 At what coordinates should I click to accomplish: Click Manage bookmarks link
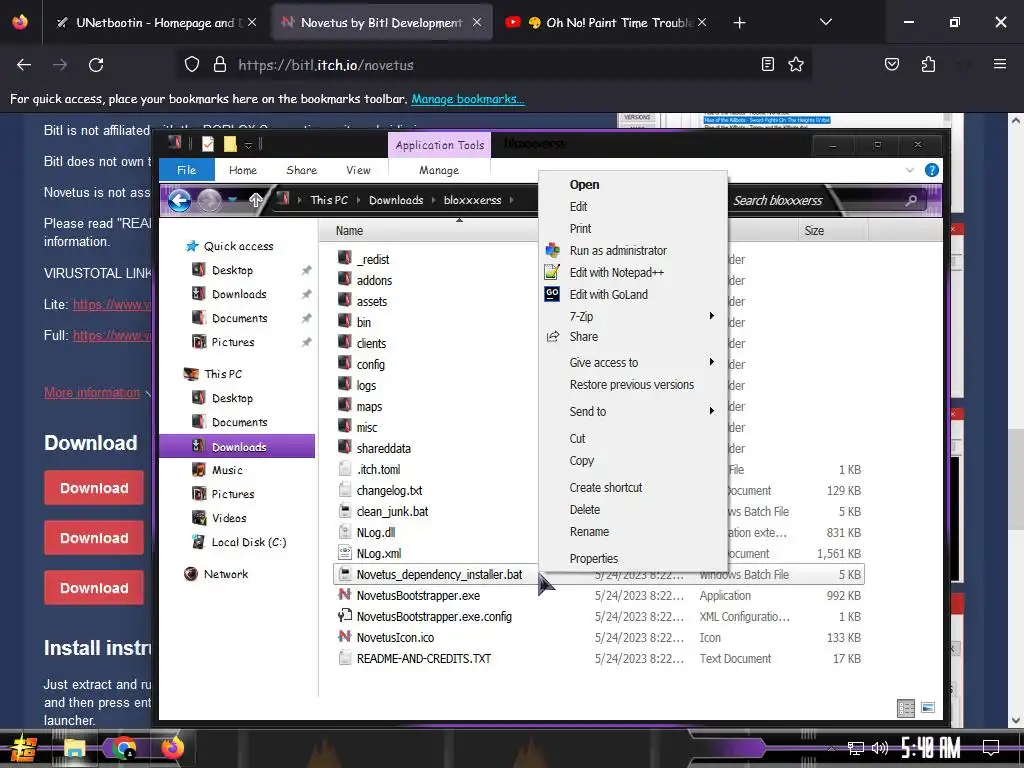[468, 99]
